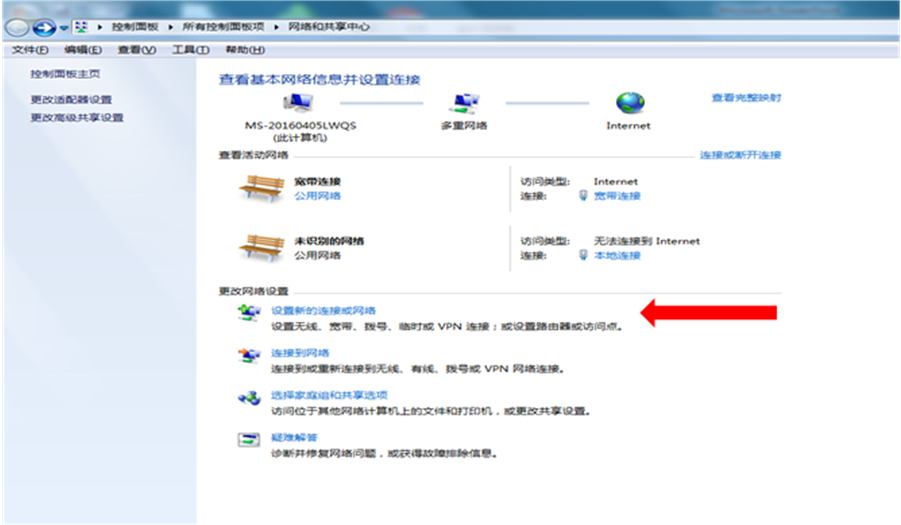Open the 文件(F) menu
901x525 pixels.
(x=29, y=50)
